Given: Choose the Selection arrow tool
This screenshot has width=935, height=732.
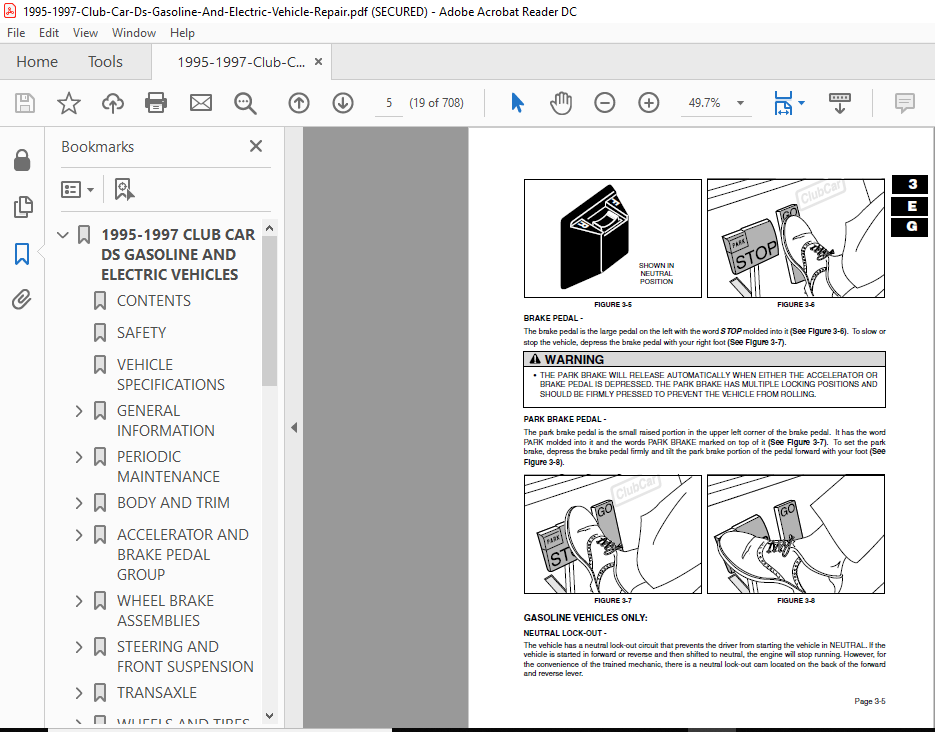Looking at the screenshot, I should pyautogui.click(x=517, y=103).
